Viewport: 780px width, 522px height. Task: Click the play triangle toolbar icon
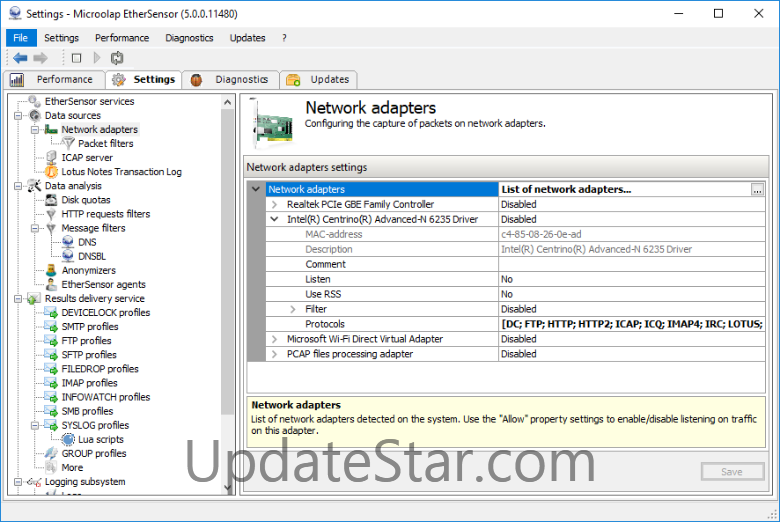(x=97, y=58)
